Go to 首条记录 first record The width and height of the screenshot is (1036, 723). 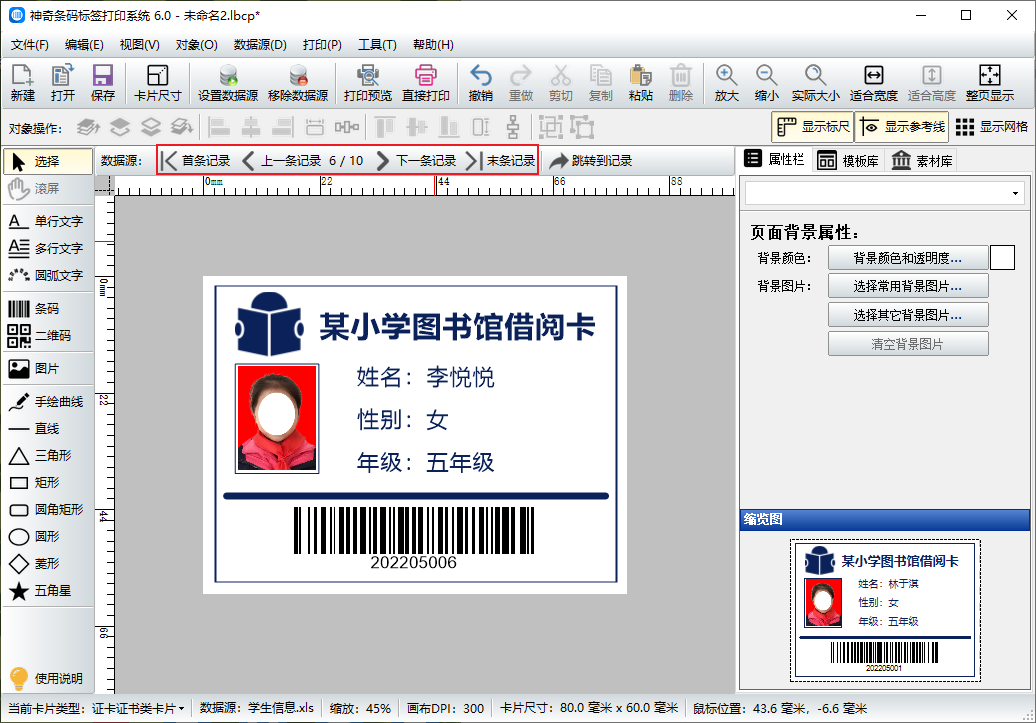click(x=196, y=161)
